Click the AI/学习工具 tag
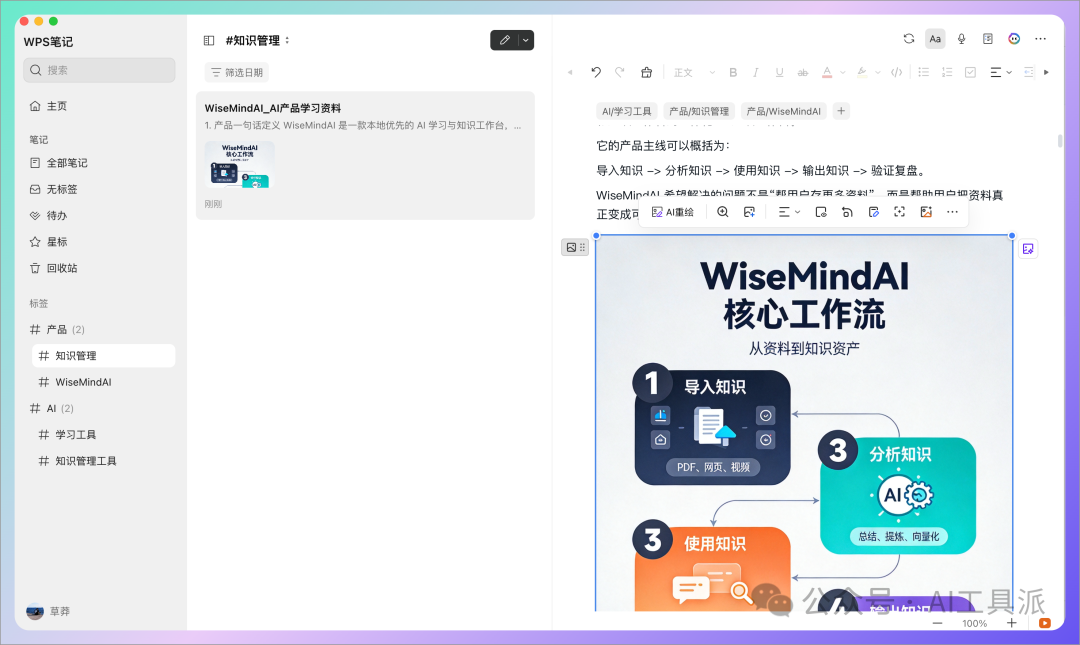The image size is (1080, 645). (x=627, y=111)
